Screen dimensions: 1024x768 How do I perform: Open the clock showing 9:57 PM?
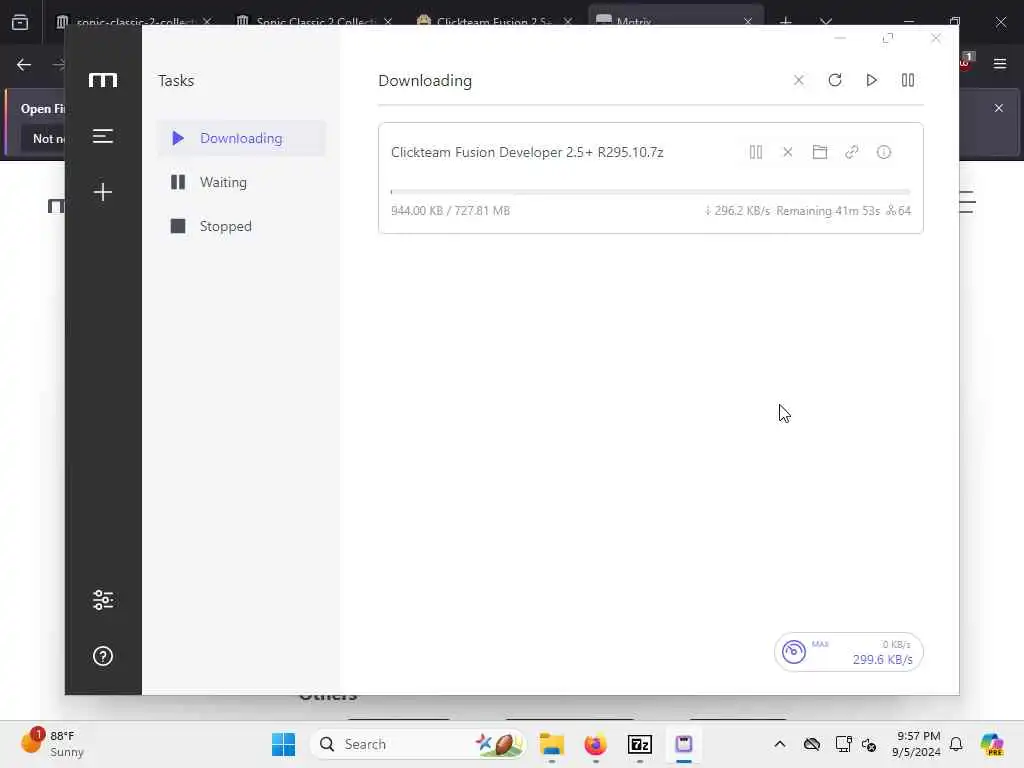click(917, 744)
